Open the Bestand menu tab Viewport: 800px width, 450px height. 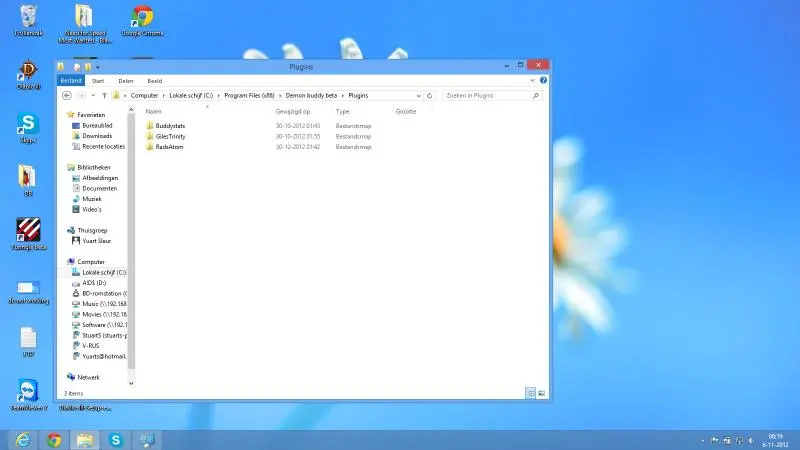point(71,80)
